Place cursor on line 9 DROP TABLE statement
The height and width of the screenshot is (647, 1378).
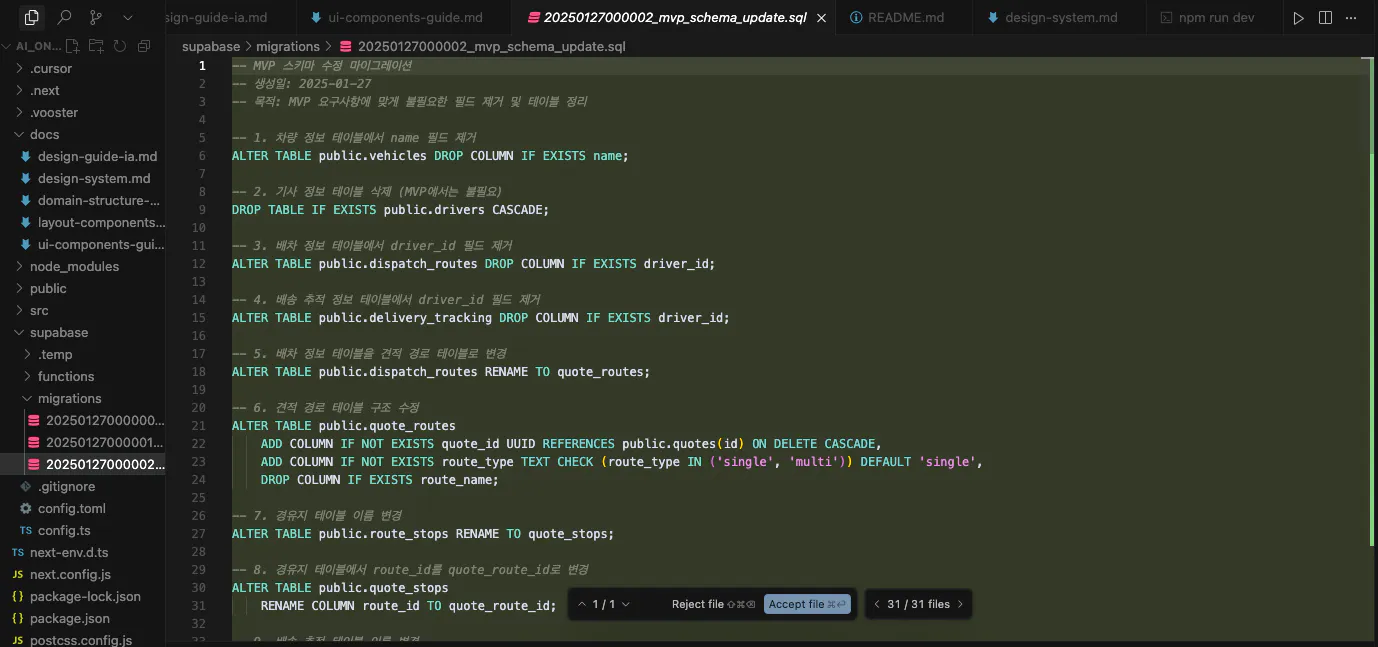tap(390, 210)
